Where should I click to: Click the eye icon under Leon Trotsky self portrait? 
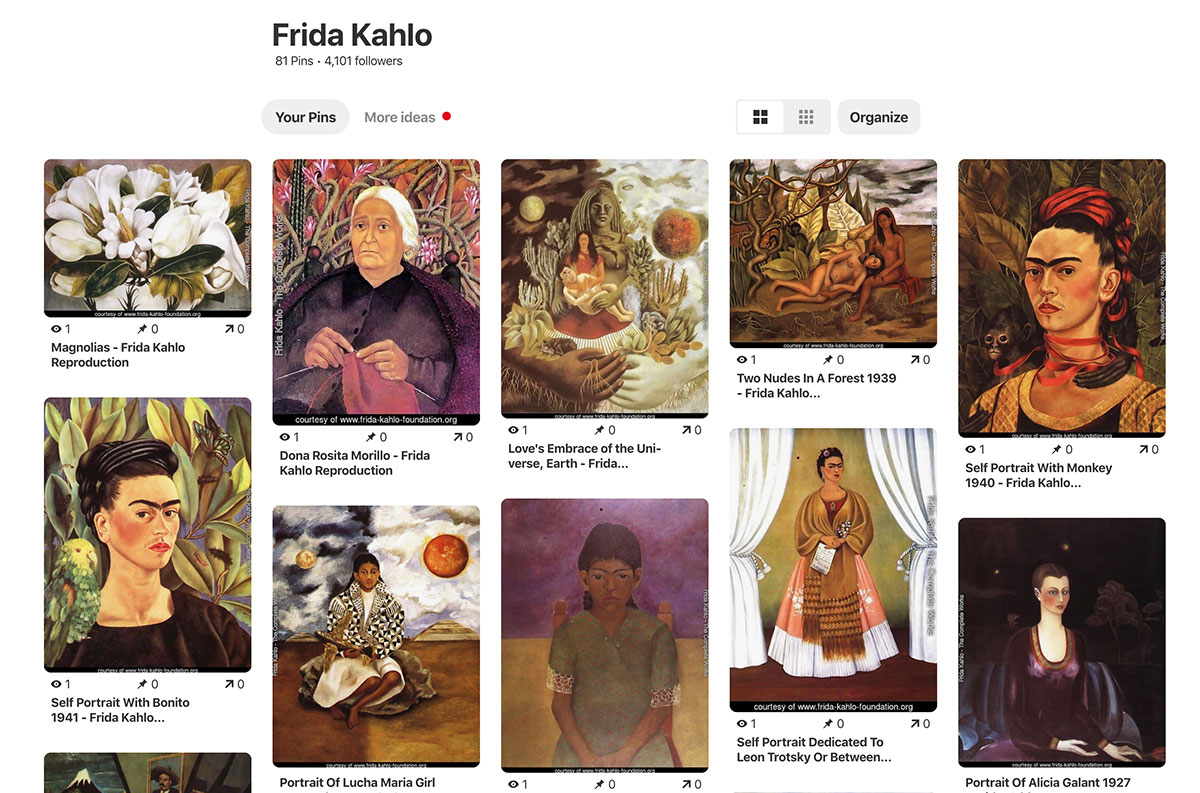(x=742, y=724)
